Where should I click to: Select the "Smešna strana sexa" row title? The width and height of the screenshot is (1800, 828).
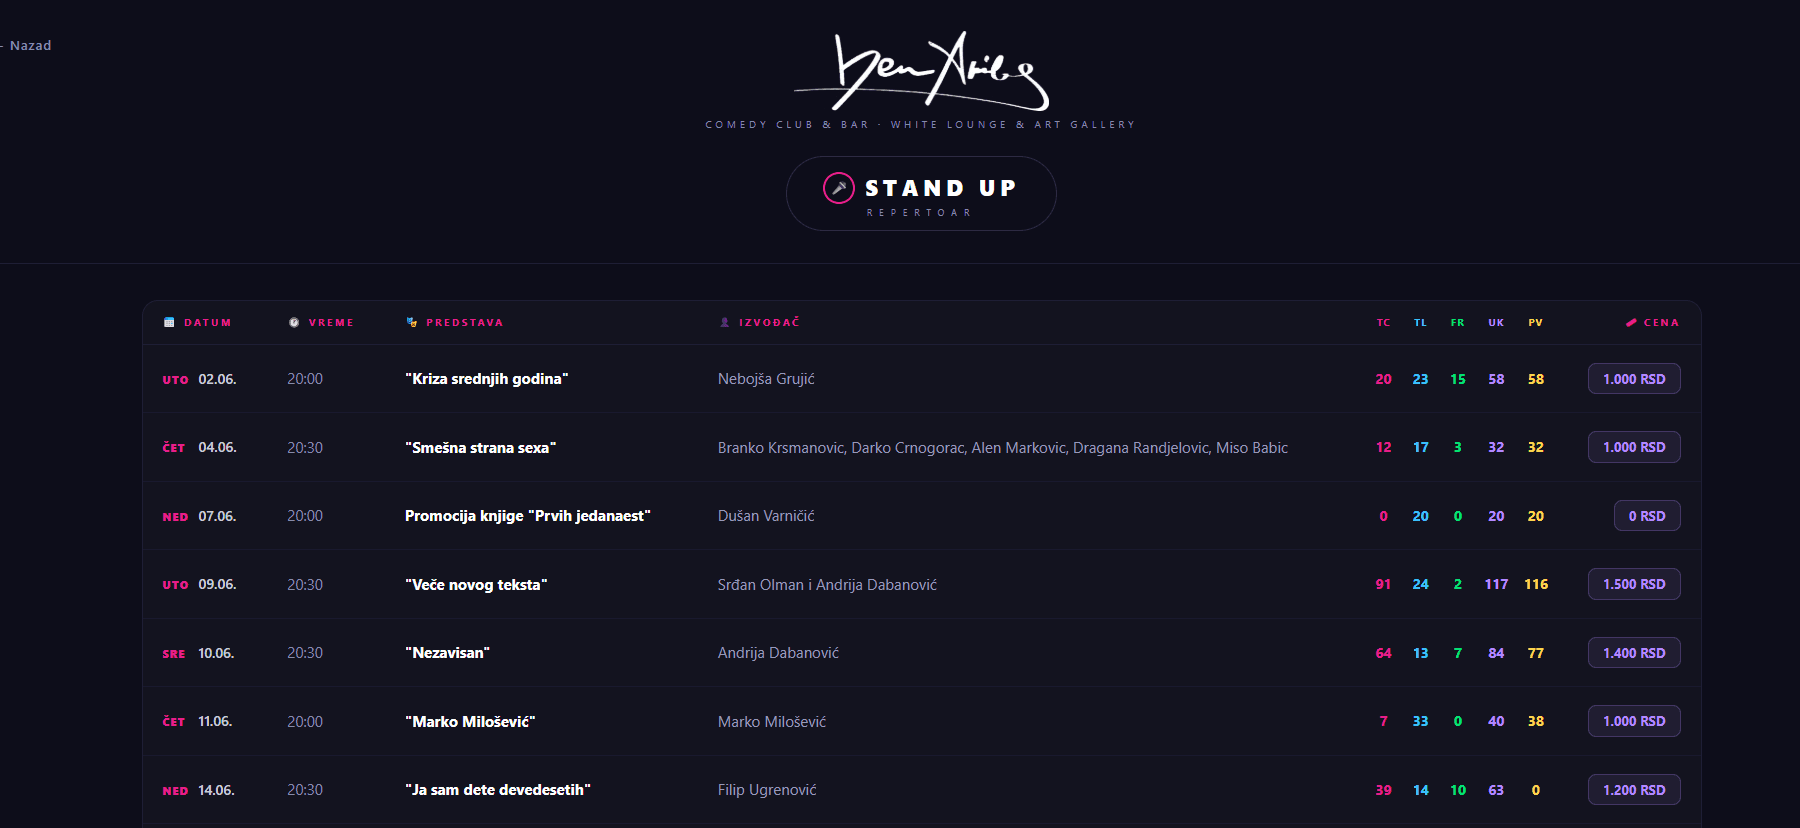(x=481, y=448)
